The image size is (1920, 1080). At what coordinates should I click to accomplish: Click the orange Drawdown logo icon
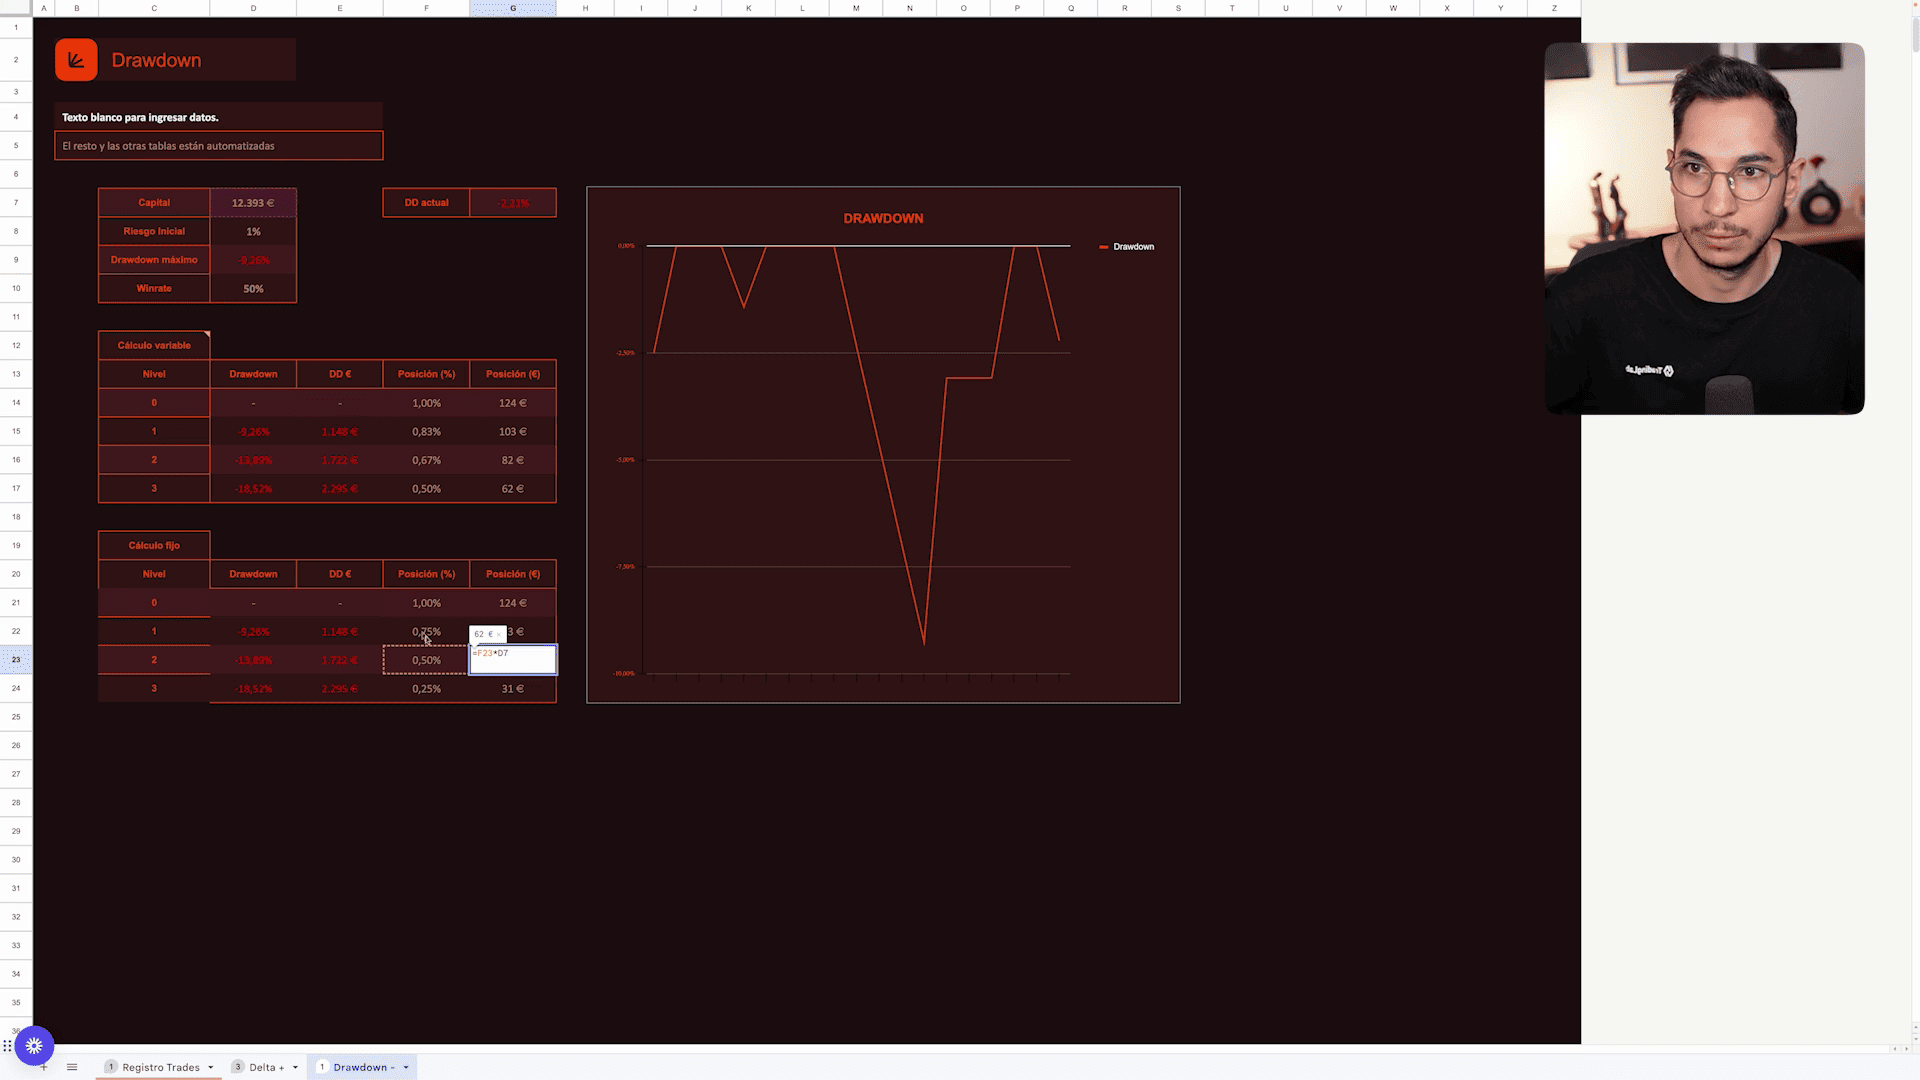(76, 60)
